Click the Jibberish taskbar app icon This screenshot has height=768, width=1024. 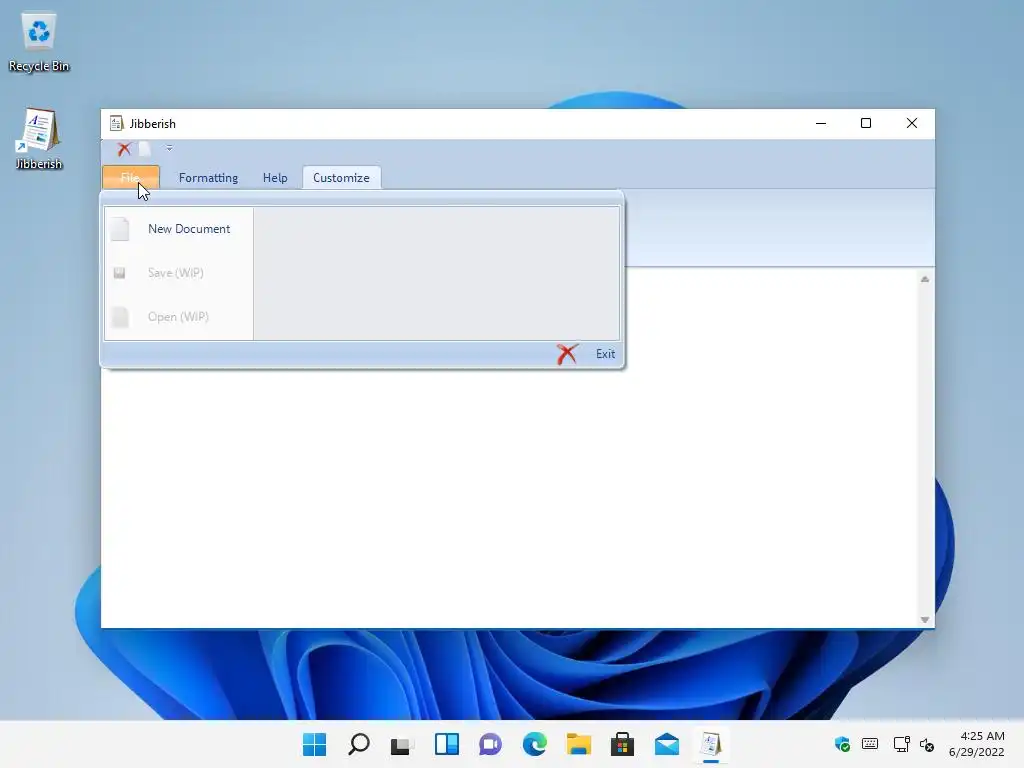[711, 744]
